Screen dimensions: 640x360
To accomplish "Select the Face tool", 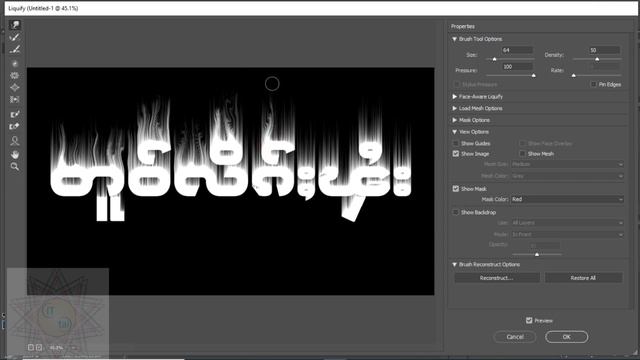I will coord(15,141).
